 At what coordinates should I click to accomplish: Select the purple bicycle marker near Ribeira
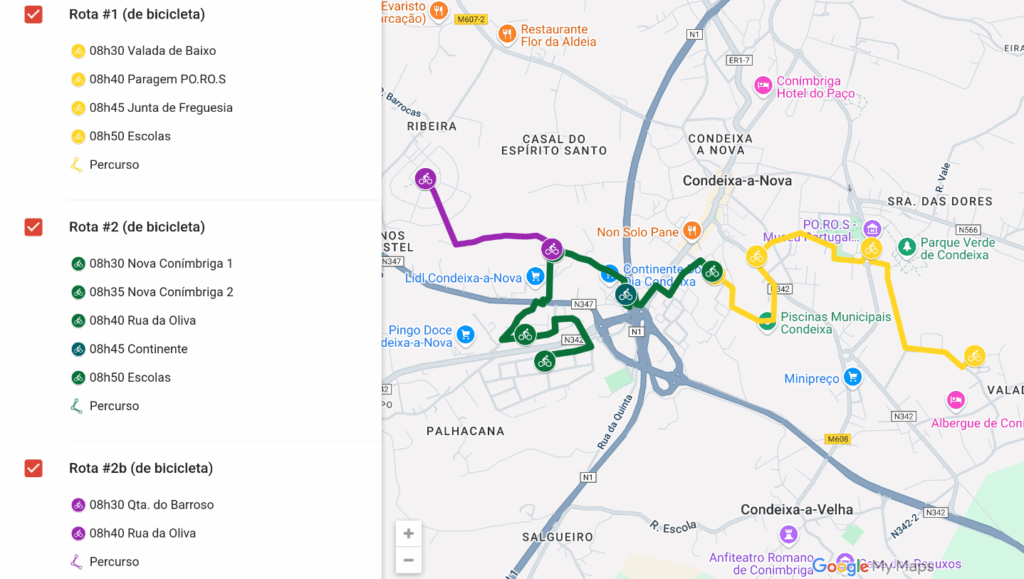point(426,178)
